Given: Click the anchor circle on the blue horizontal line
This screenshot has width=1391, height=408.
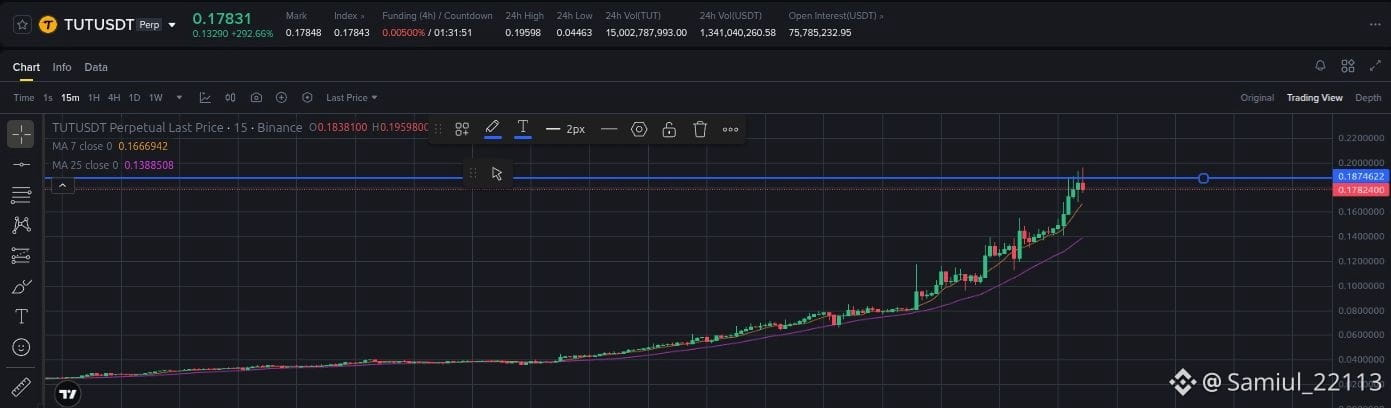Looking at the screenshot, I should [1203, 178].
